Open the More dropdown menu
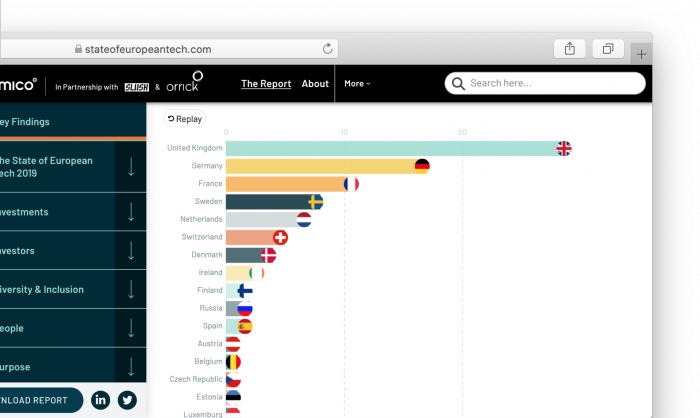The image size is (700, 418). click(x=357, y=84)
